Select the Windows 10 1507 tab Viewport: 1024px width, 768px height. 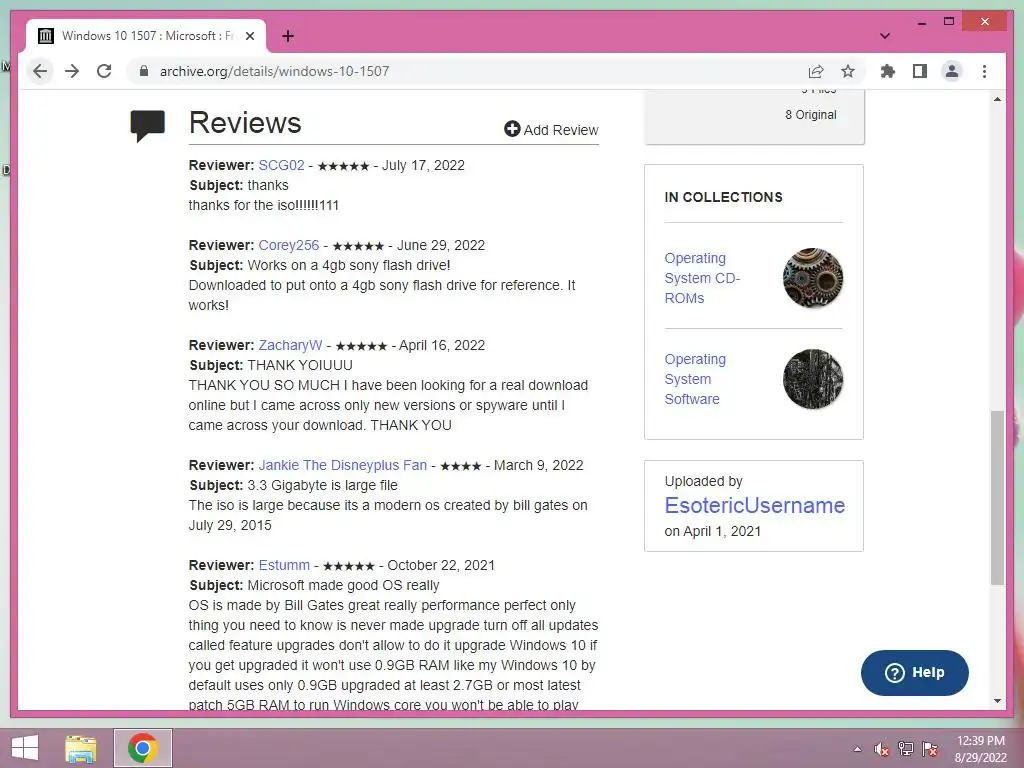coord(146,36)
